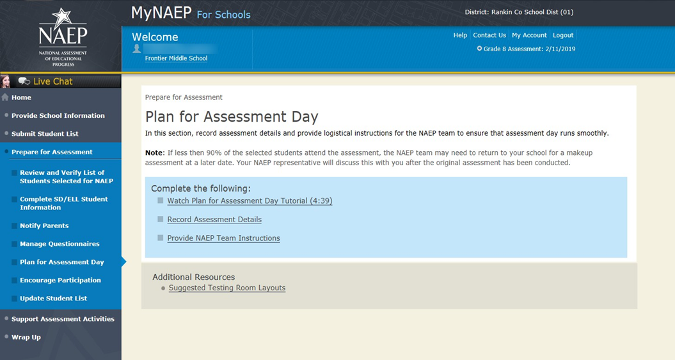The image size is (675, 360).
Task: Click the Plan for Assessment Day heading
Action: 232,117
